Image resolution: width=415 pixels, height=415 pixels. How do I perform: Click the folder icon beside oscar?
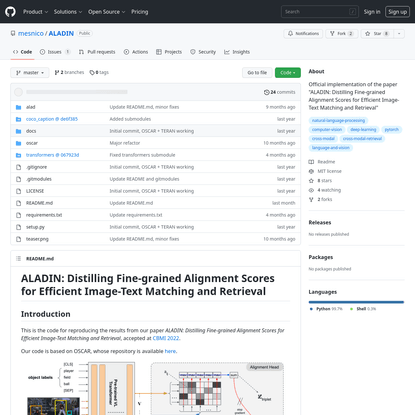[x=18, y=143]
